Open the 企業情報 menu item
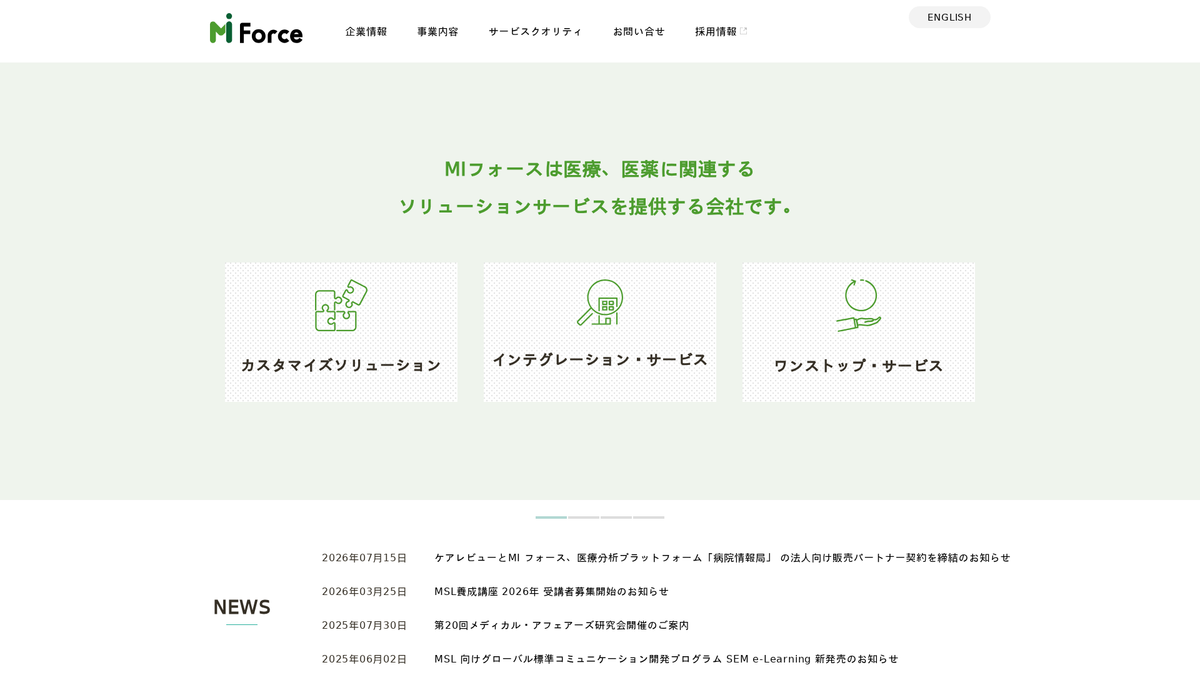1200x675 pixels. [x=366, y=31]
